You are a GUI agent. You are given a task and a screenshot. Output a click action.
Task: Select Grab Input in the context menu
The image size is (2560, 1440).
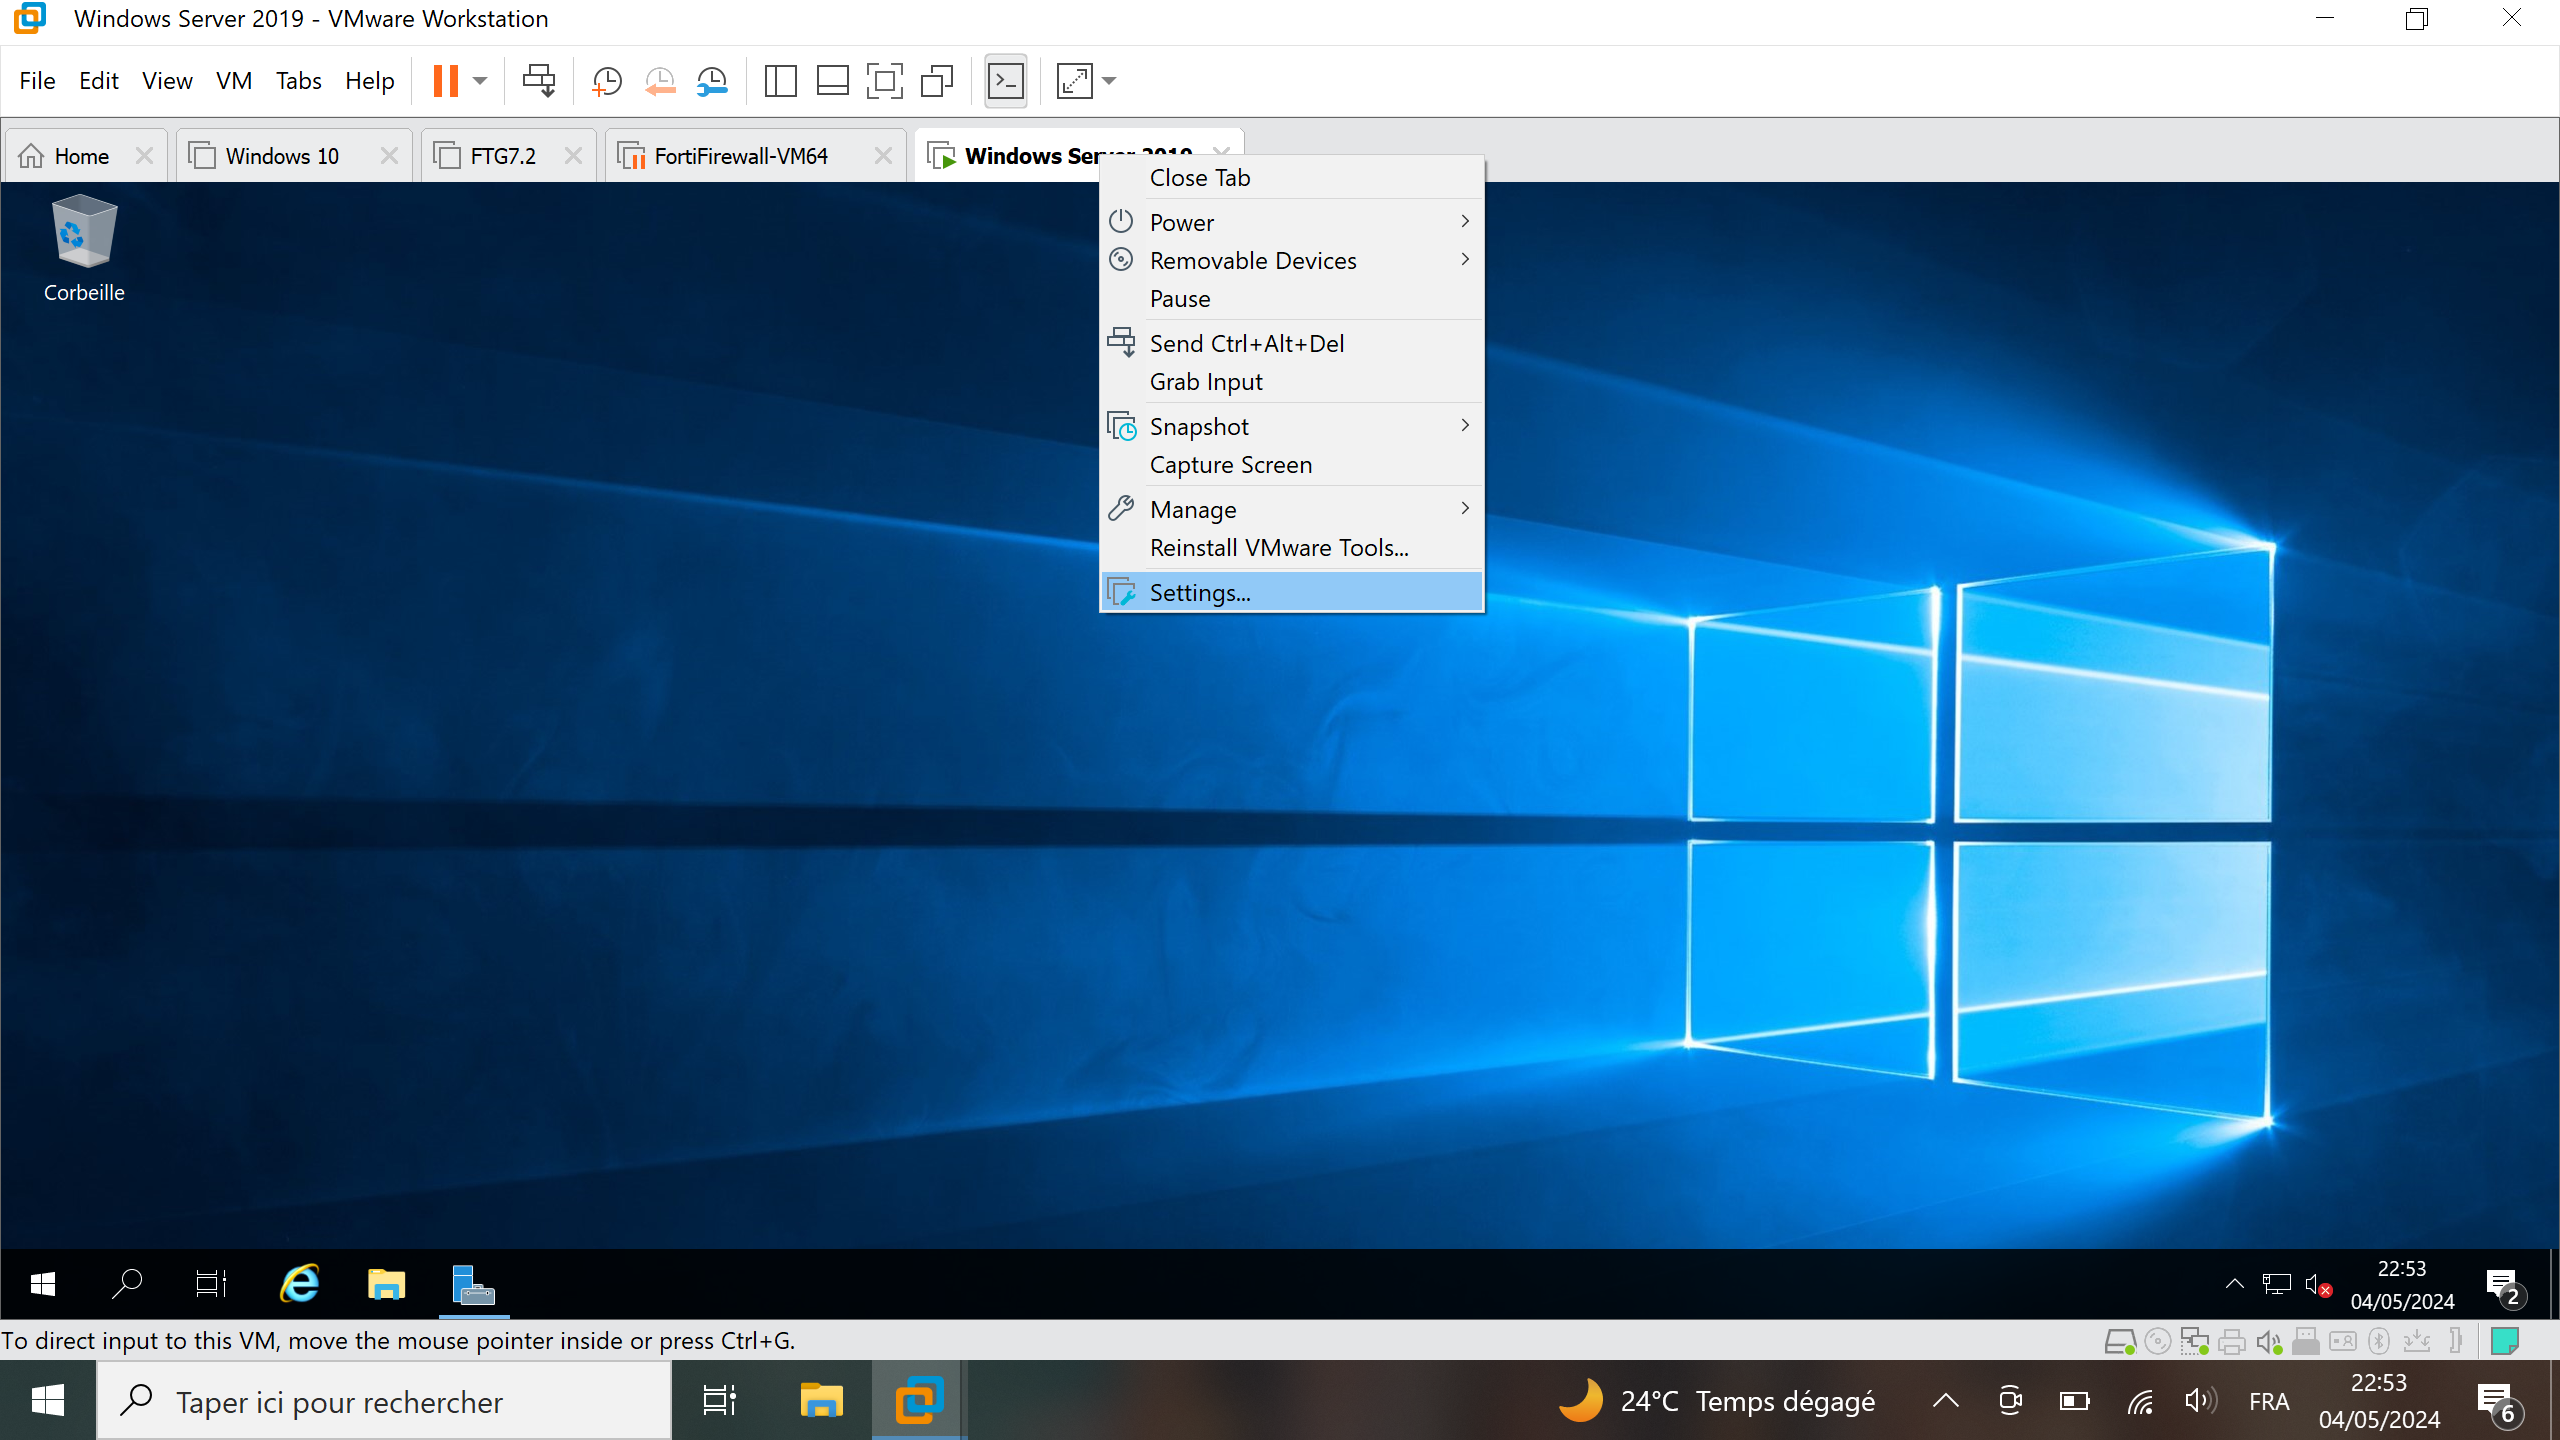tap(1291, 381)
